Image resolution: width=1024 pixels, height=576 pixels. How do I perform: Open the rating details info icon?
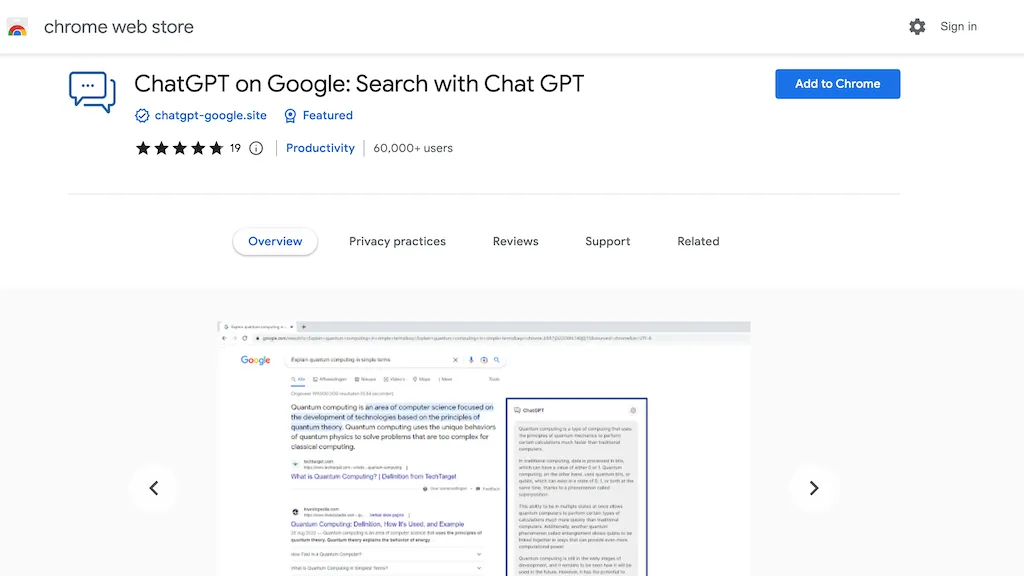(257, 148)
